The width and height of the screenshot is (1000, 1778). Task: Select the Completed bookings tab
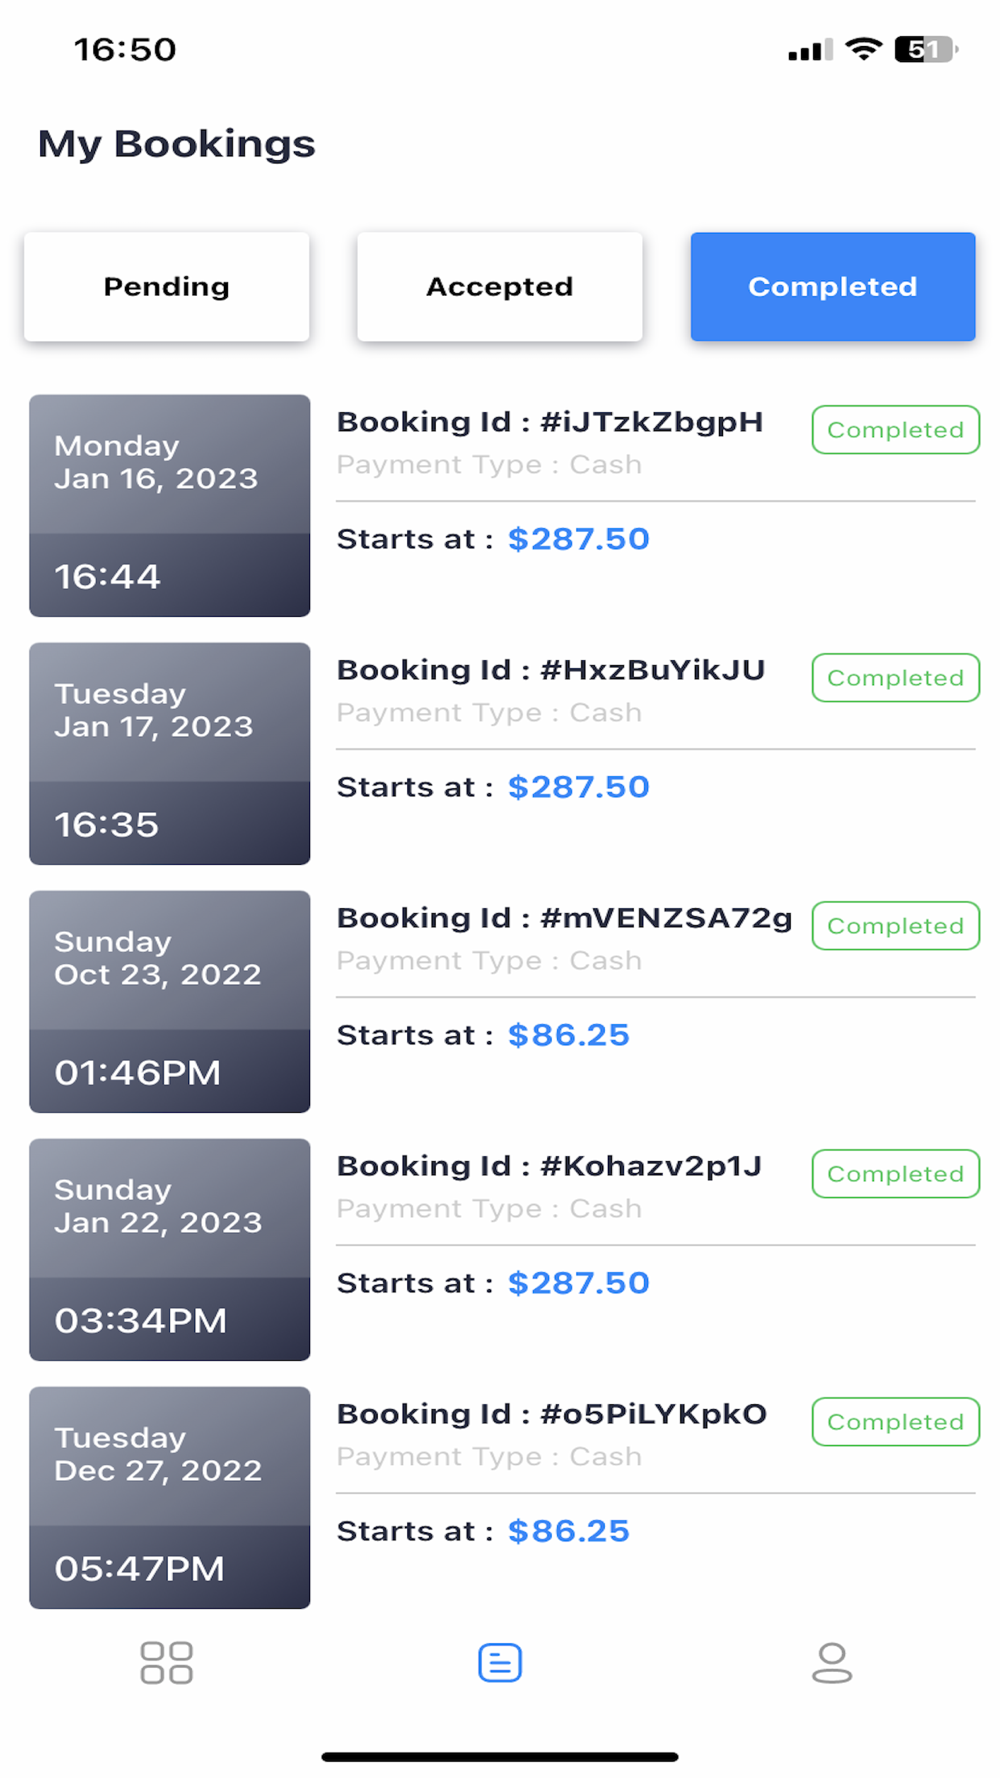pyautogui.click(x=833, y=287)
